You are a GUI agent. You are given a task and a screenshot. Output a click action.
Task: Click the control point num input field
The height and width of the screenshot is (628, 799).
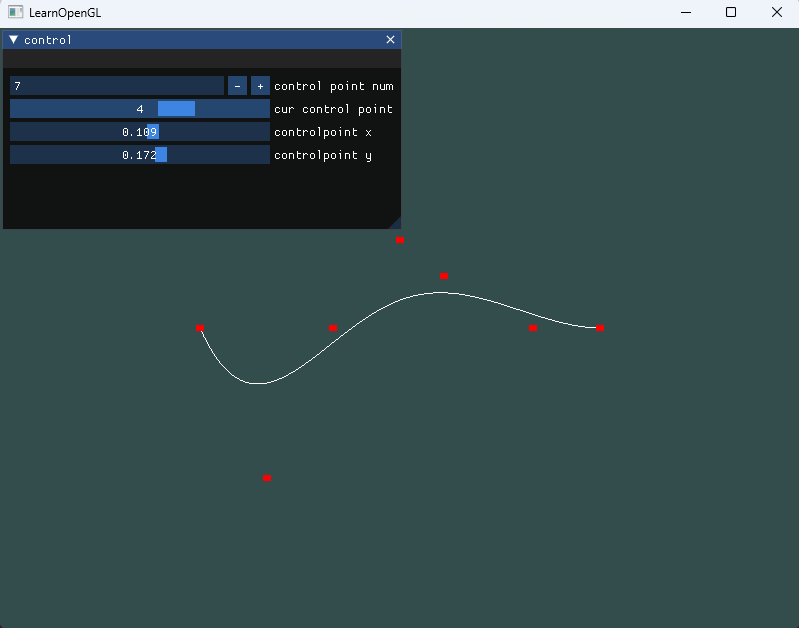pyautogui.click(x=117, y=86)
